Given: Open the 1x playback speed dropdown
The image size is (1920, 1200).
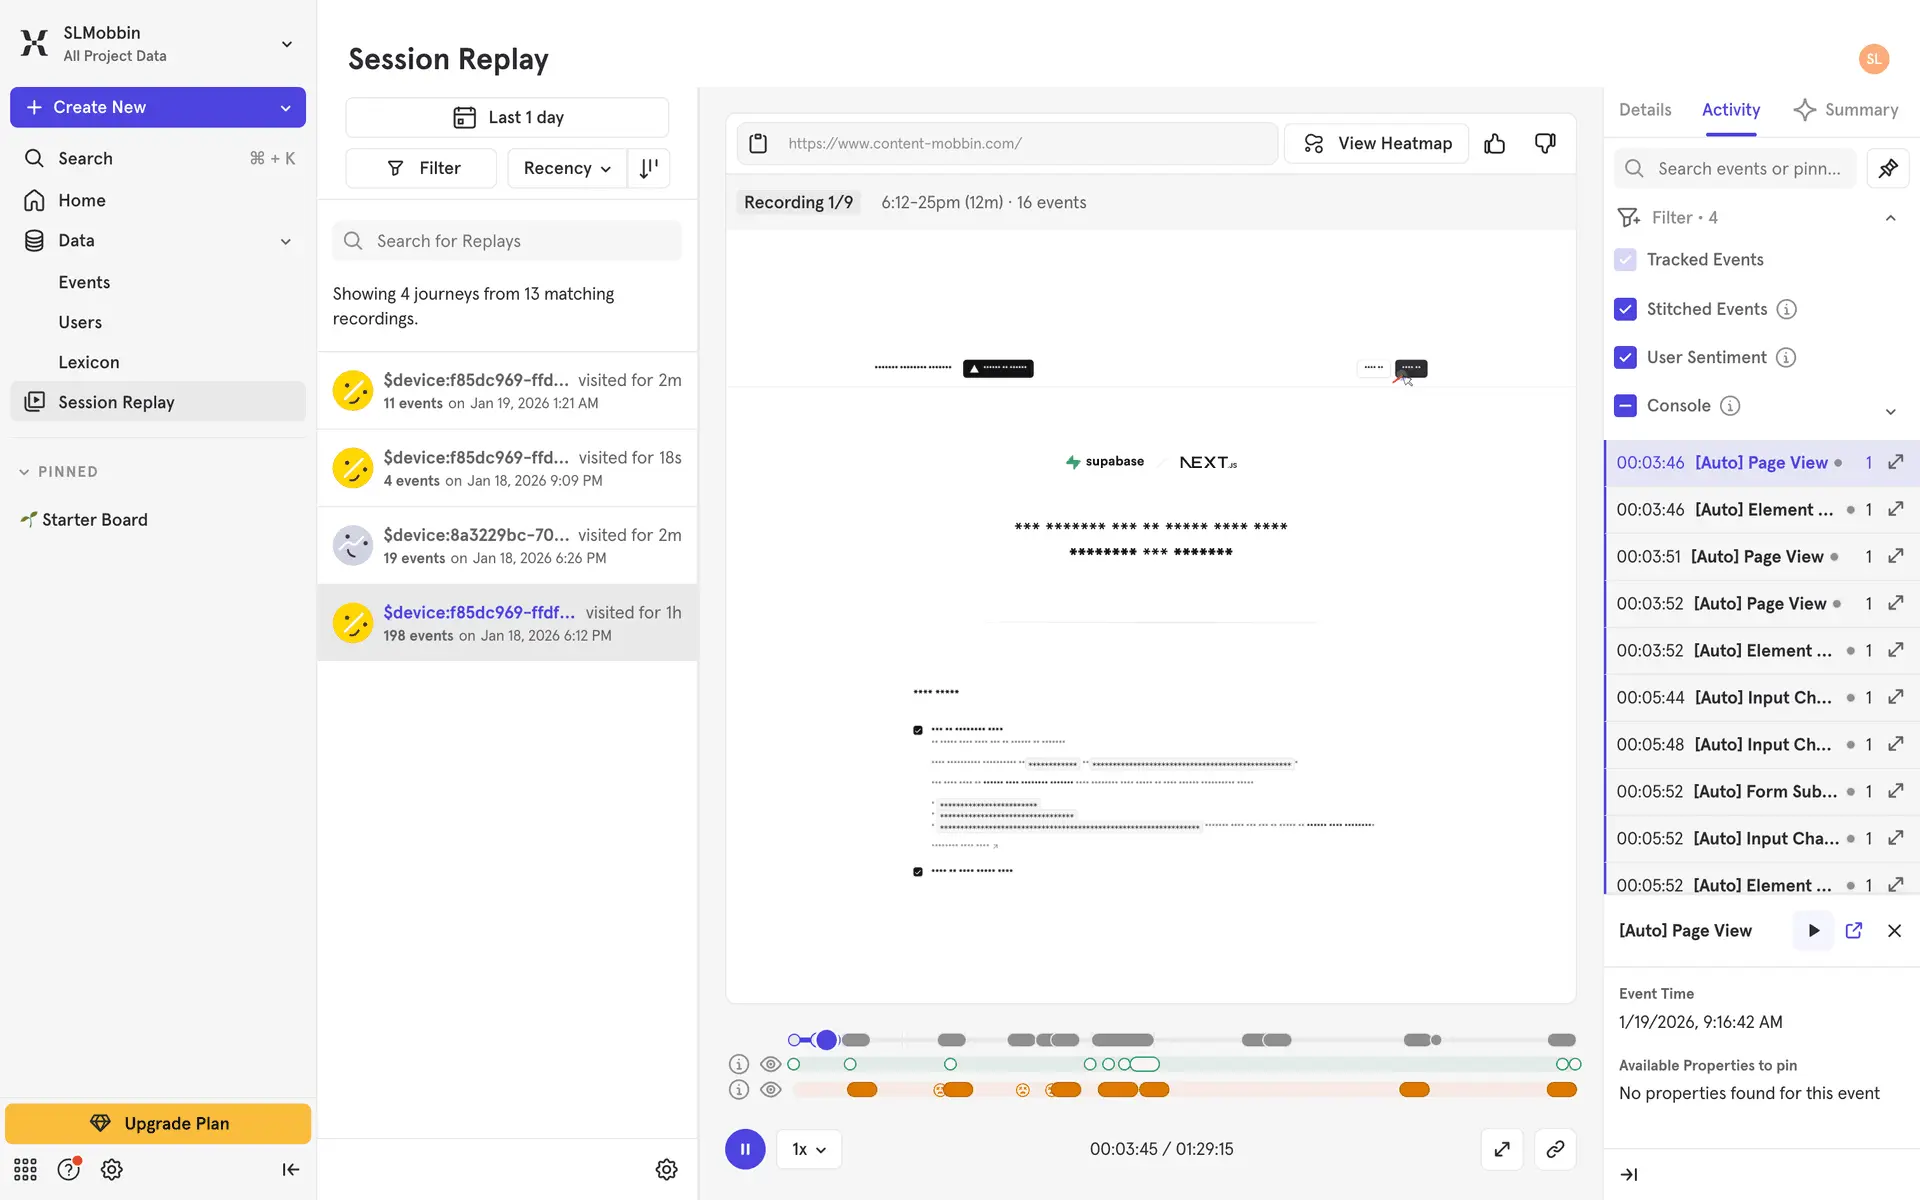Looking at the screenshot, I should coord(808,1149).
